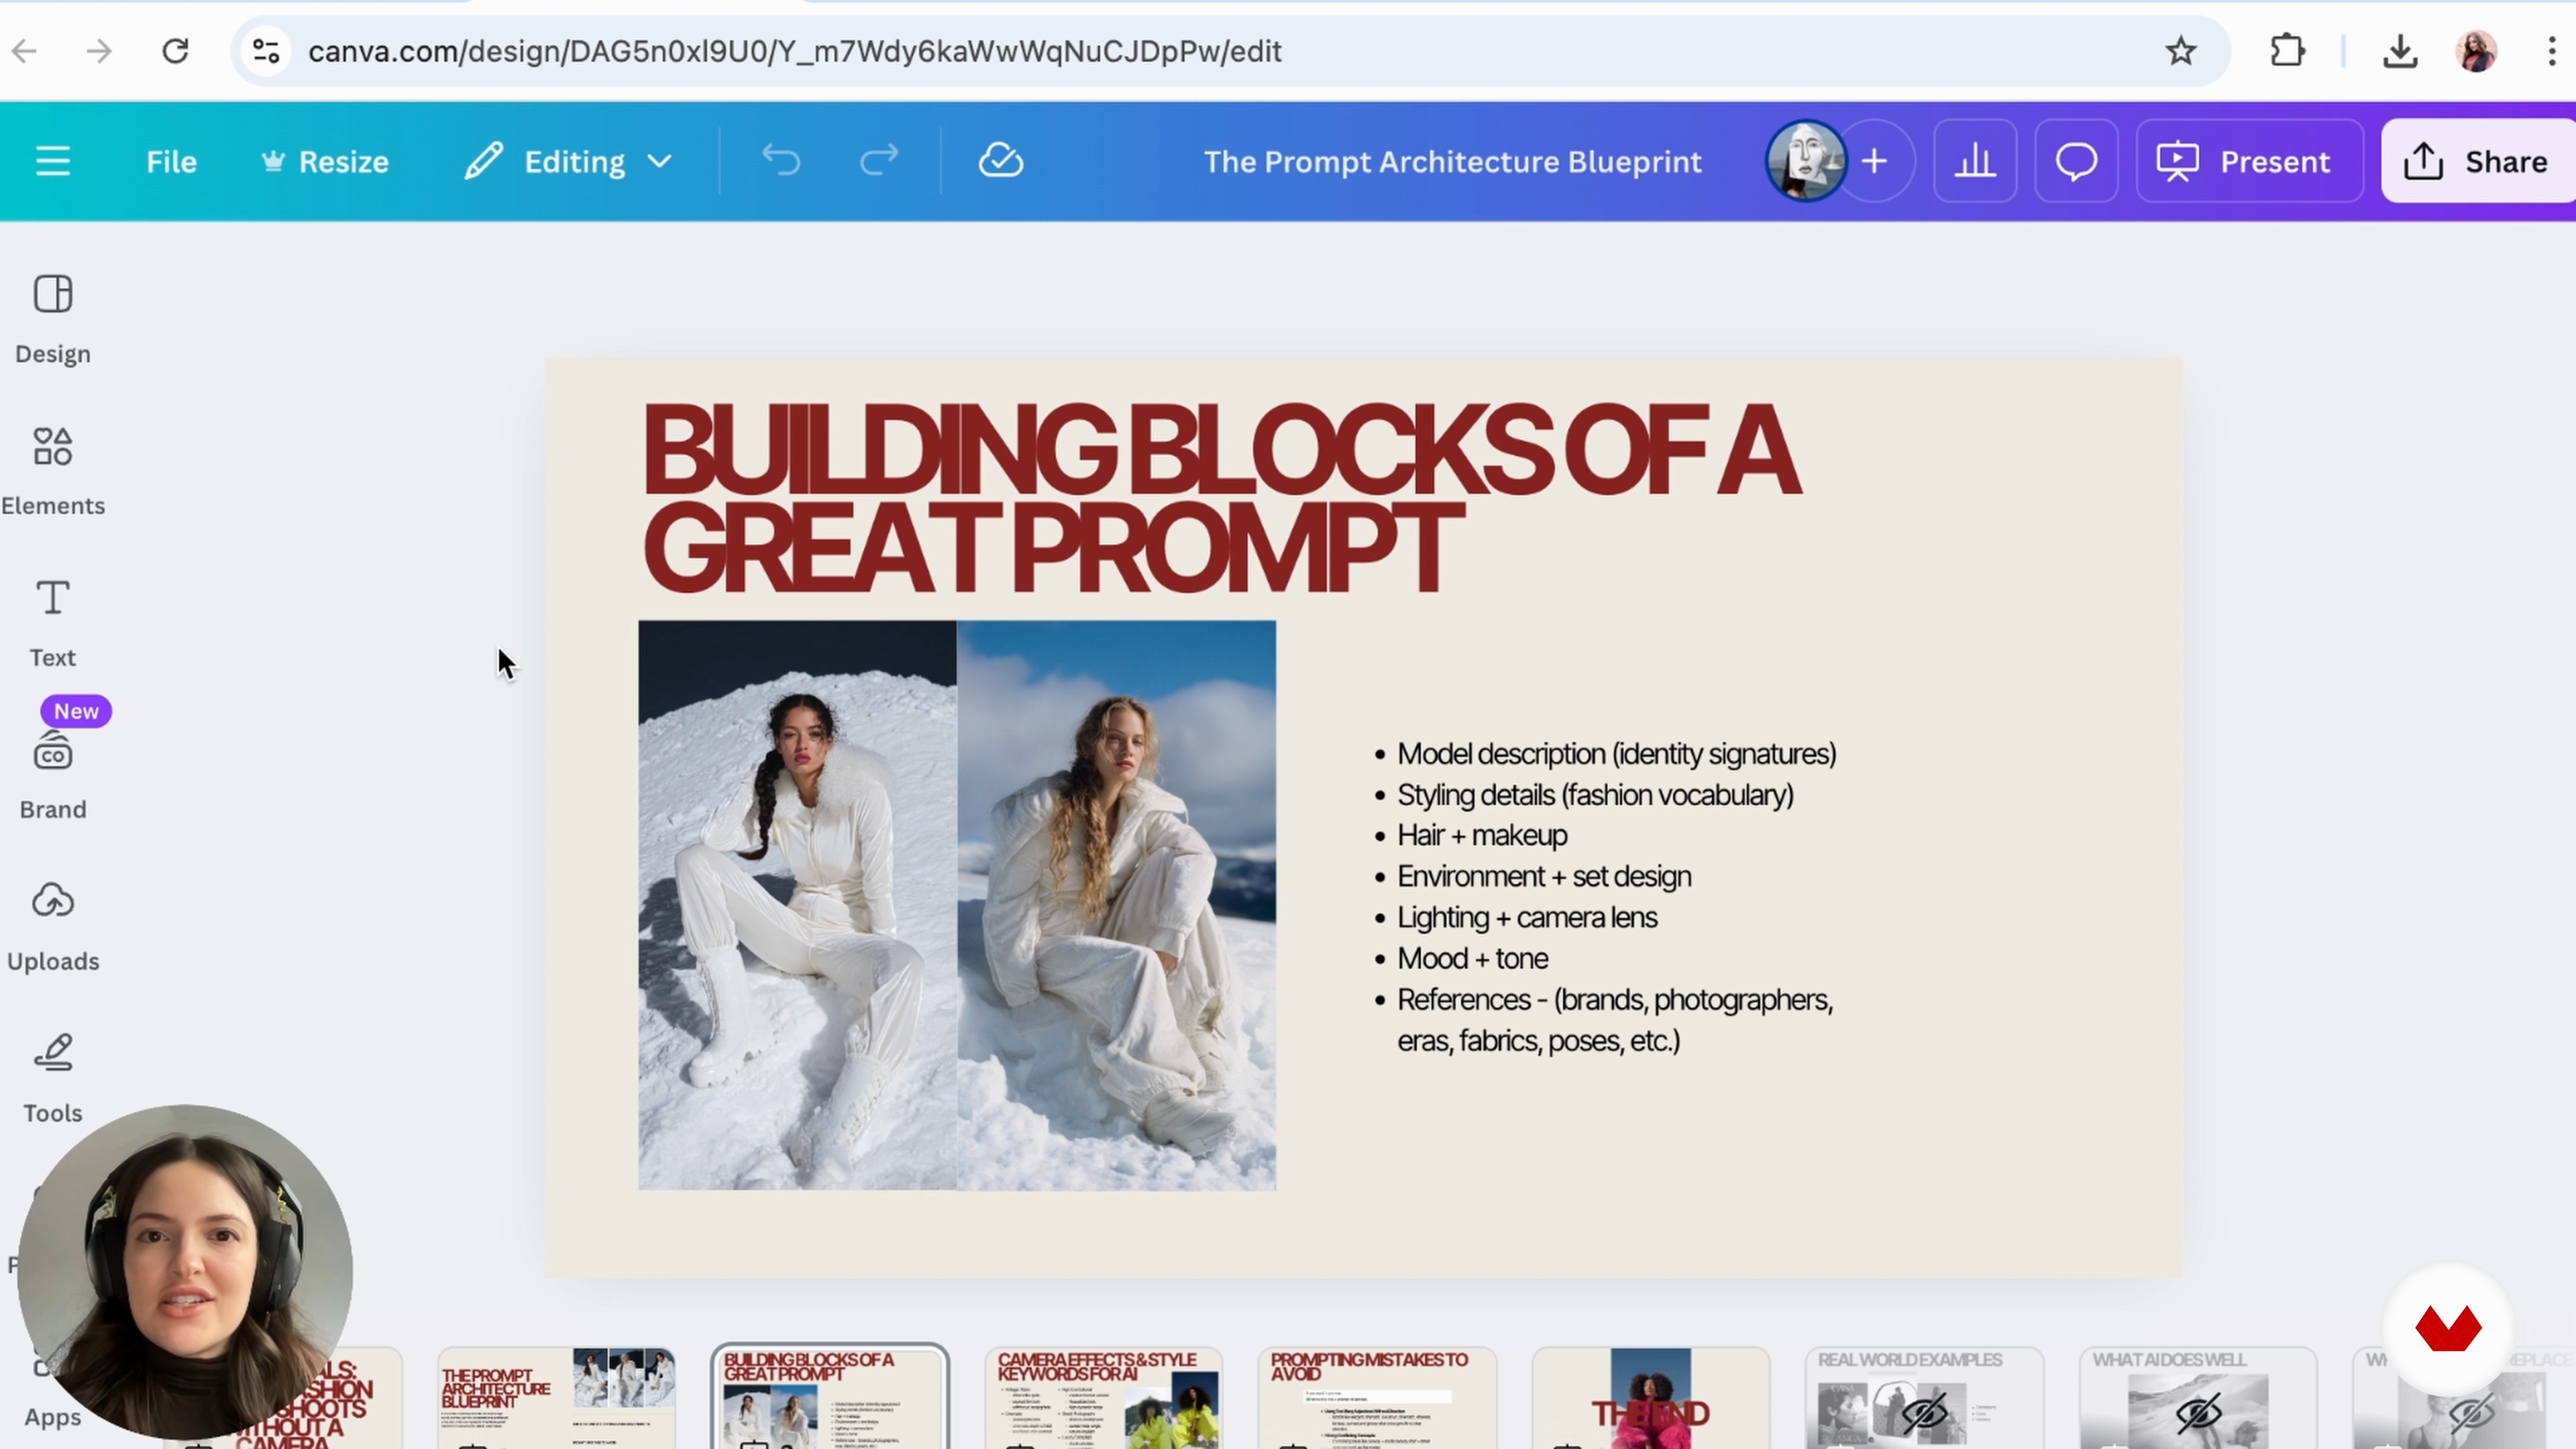Select the Camera Effects & Style Keywords slide thumbnail
The image size is (2576, 1449).
click(x=1103, y=1398)
